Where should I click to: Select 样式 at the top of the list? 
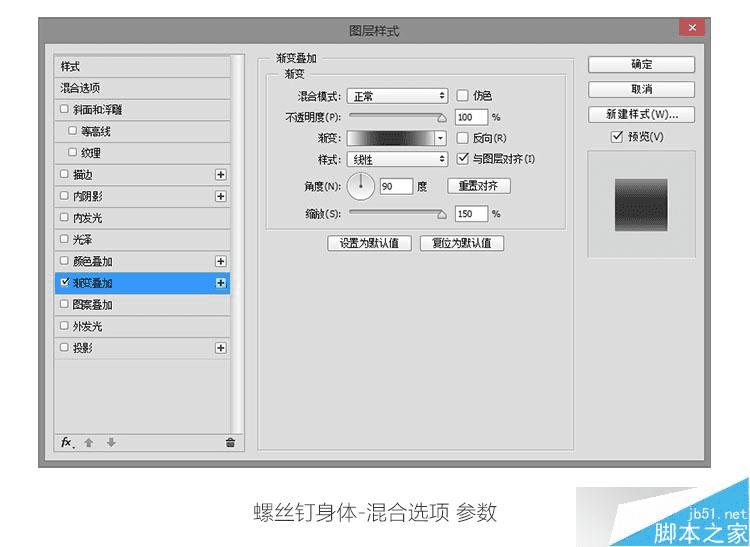pyautogui.click(x=143, y=66)
